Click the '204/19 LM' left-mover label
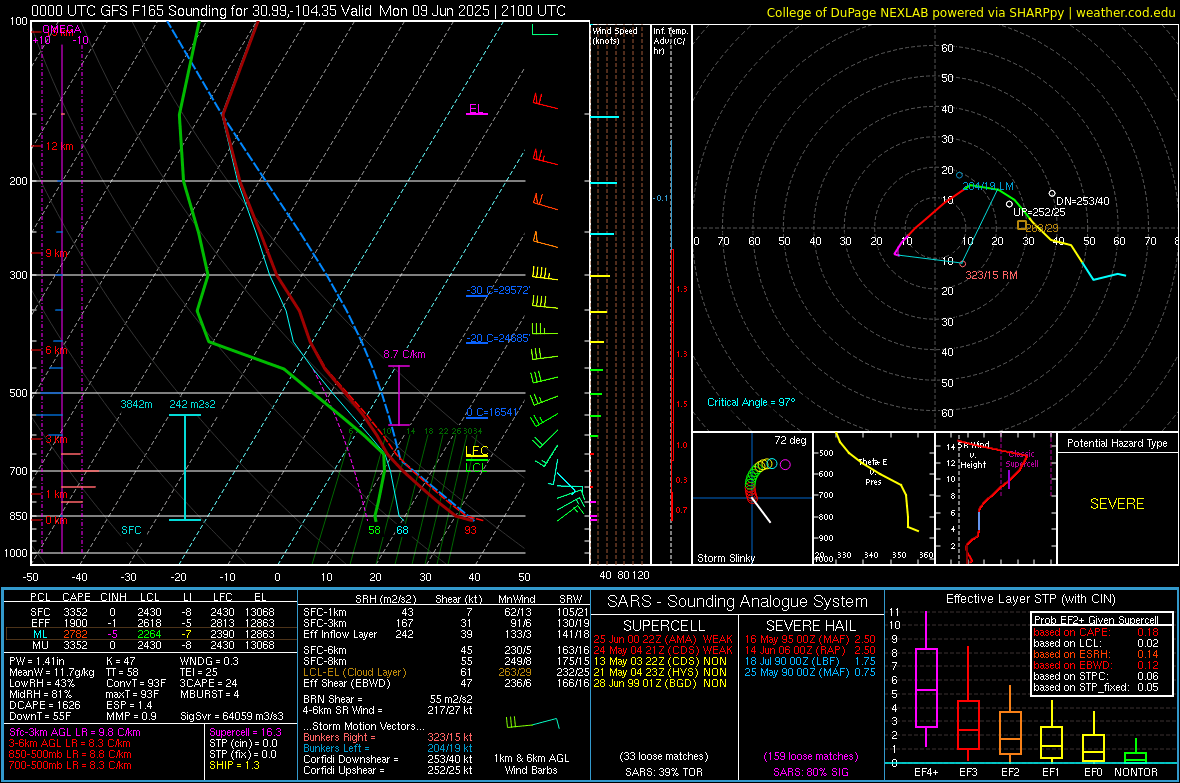This screenshot has height=783, width=1180. [x=988, y=186]
